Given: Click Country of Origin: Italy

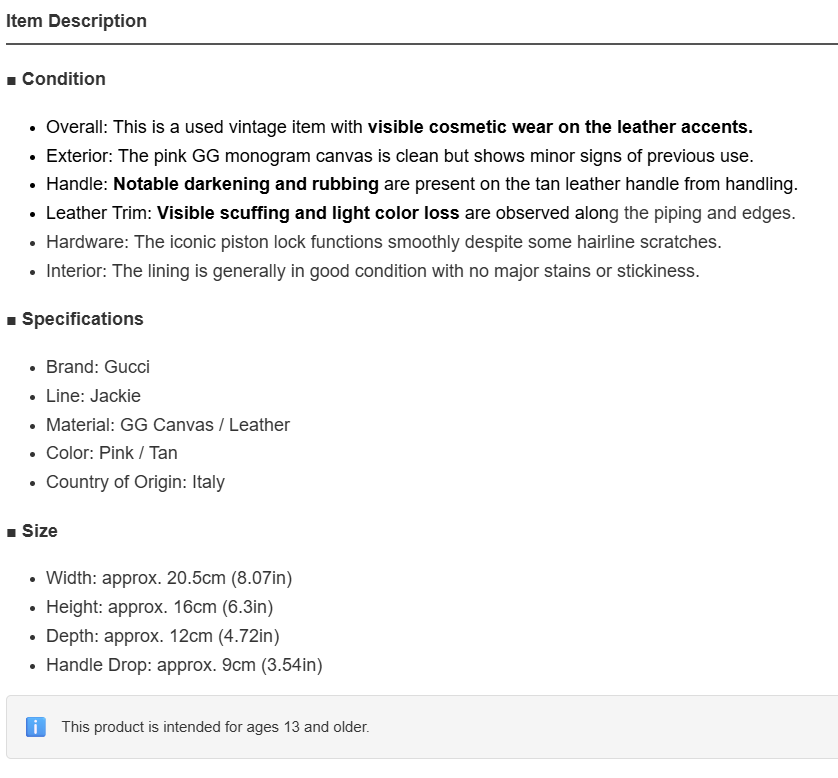Looking at the screenshot, I should click(135, 482).
